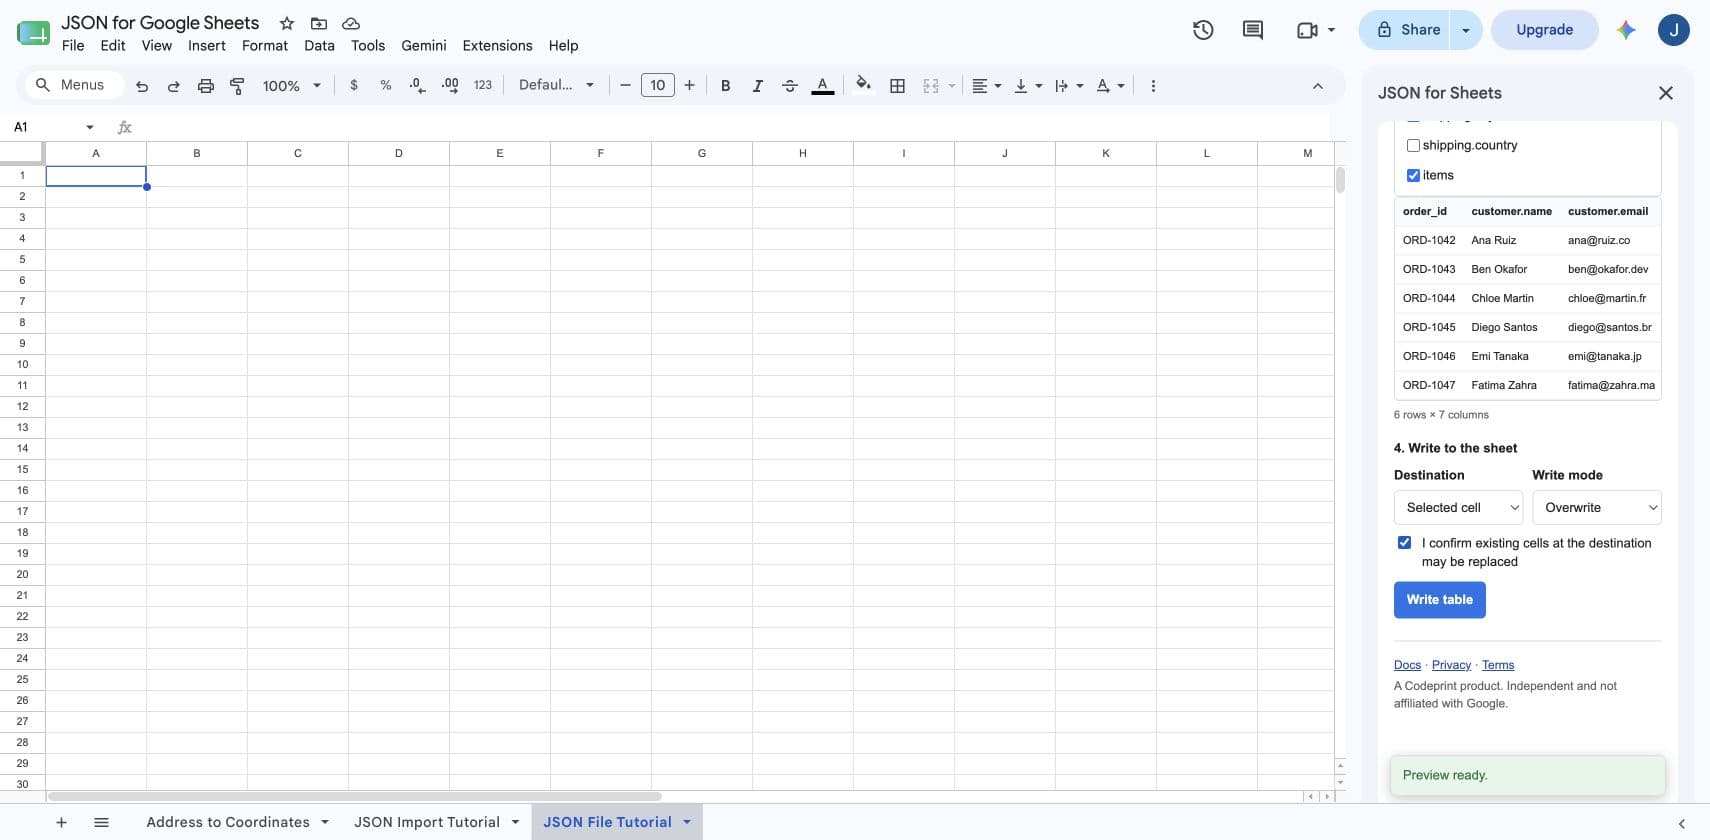Open Share options dropdown arrow

(1465, 30)
